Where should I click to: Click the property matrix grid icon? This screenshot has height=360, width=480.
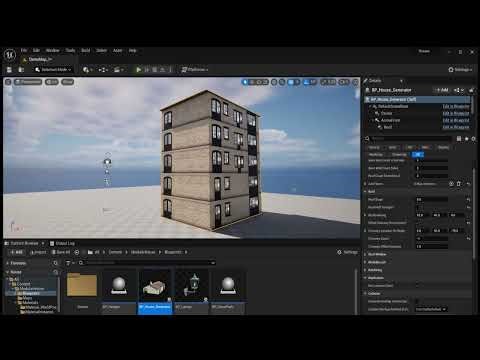pyautogui.click(x=459, y=138)
